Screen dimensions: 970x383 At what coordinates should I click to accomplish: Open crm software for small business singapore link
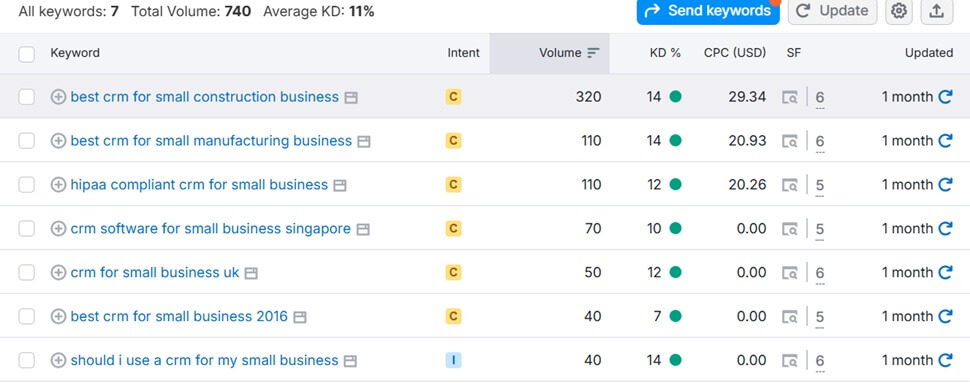click(210, 229)
